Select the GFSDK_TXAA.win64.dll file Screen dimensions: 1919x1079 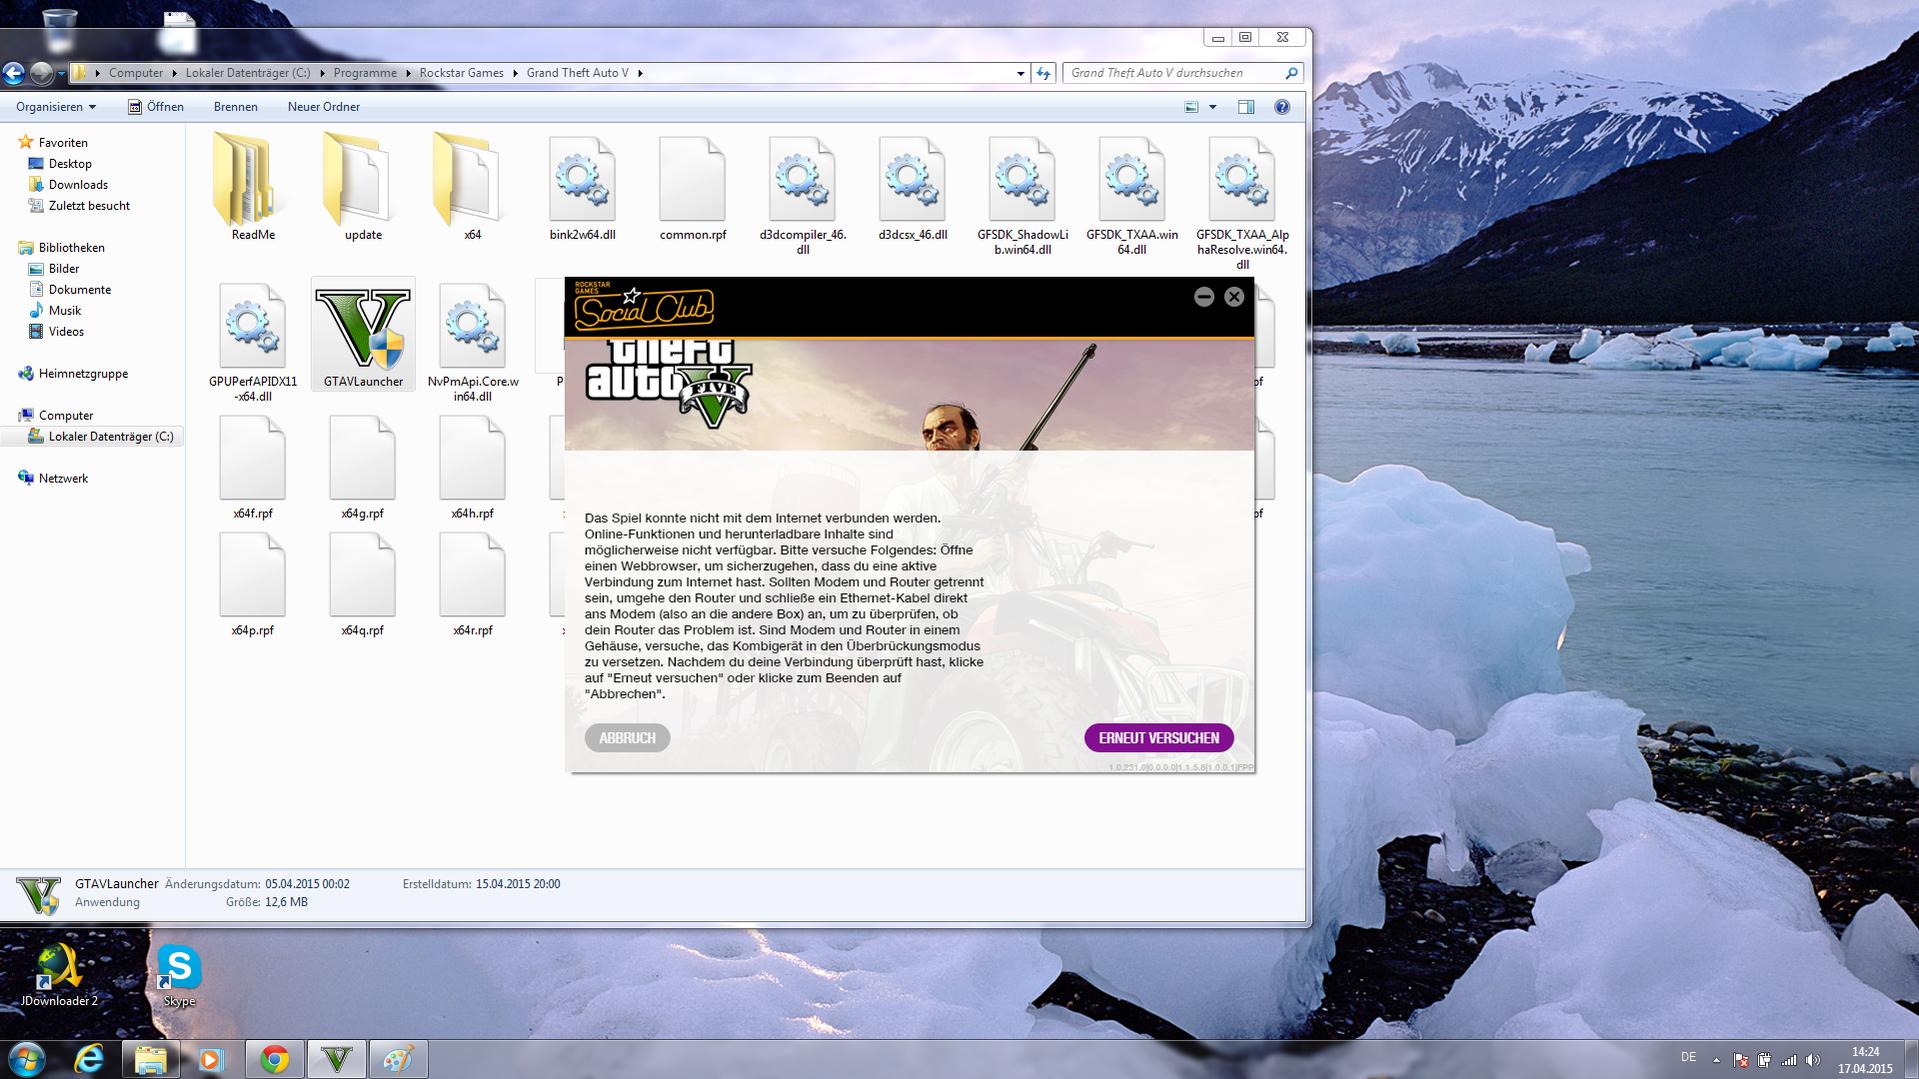point(1132,195)
